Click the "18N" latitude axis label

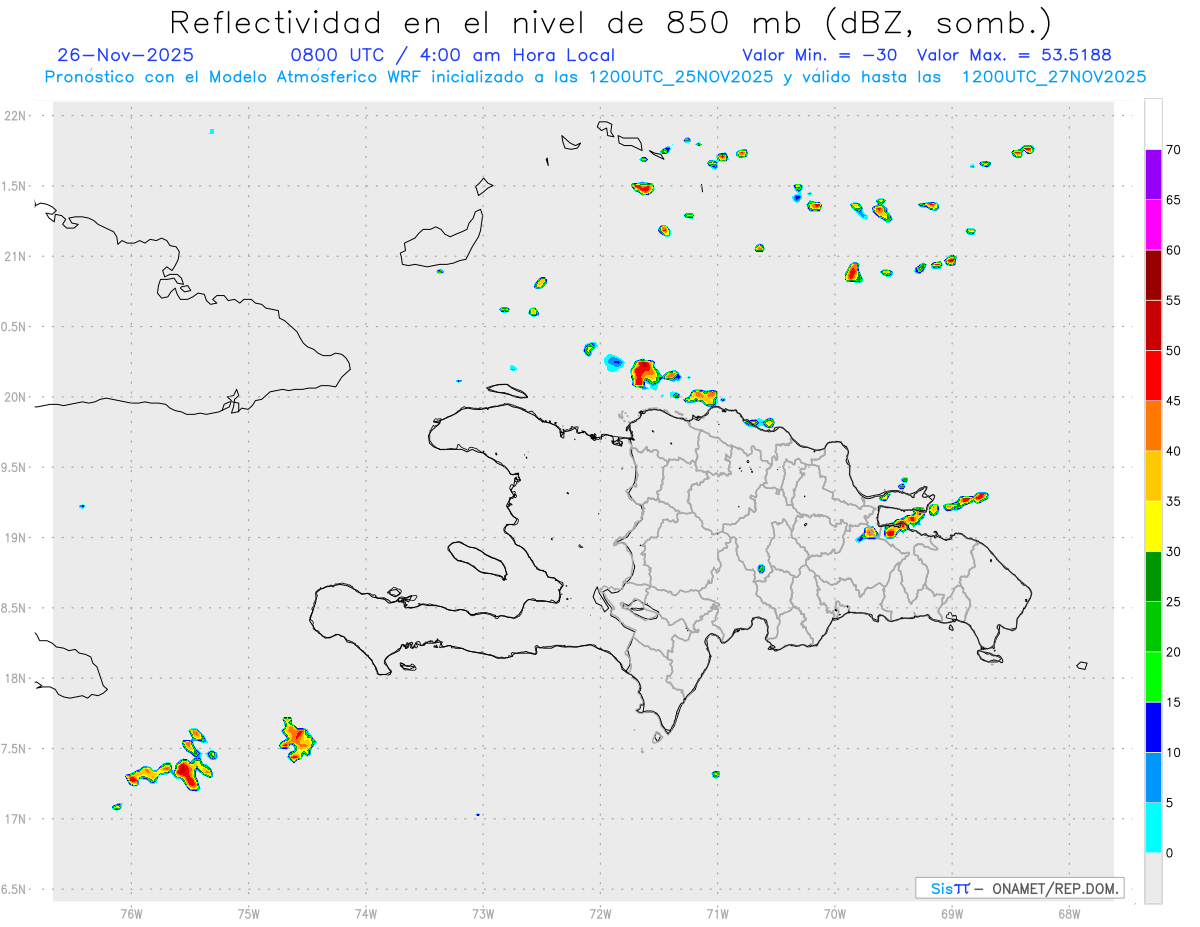(17, 678)
